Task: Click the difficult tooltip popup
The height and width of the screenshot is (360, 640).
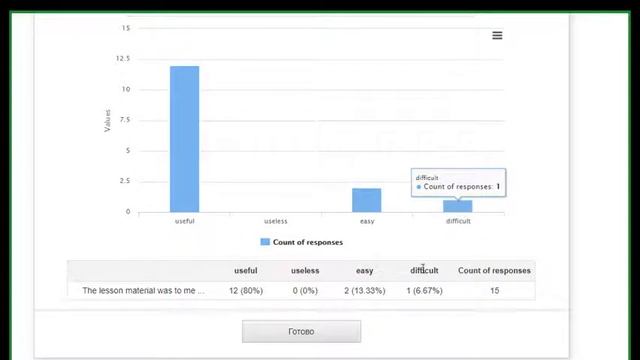Action: pos(458,183)
